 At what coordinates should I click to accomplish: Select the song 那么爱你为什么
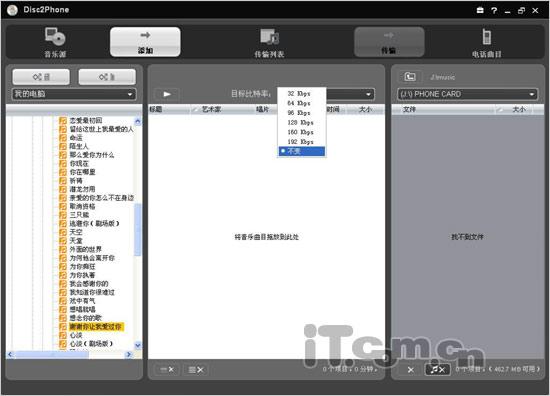pyautogui.click(x=92, y=155)
